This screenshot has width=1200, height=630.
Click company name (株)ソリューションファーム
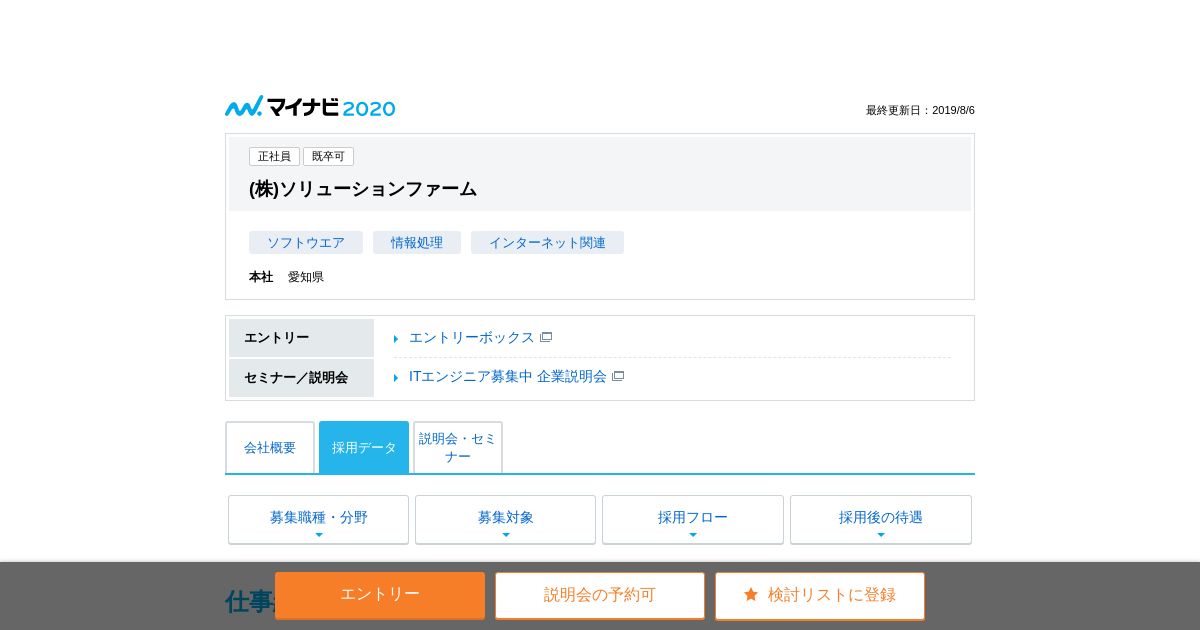pos(363,189)
